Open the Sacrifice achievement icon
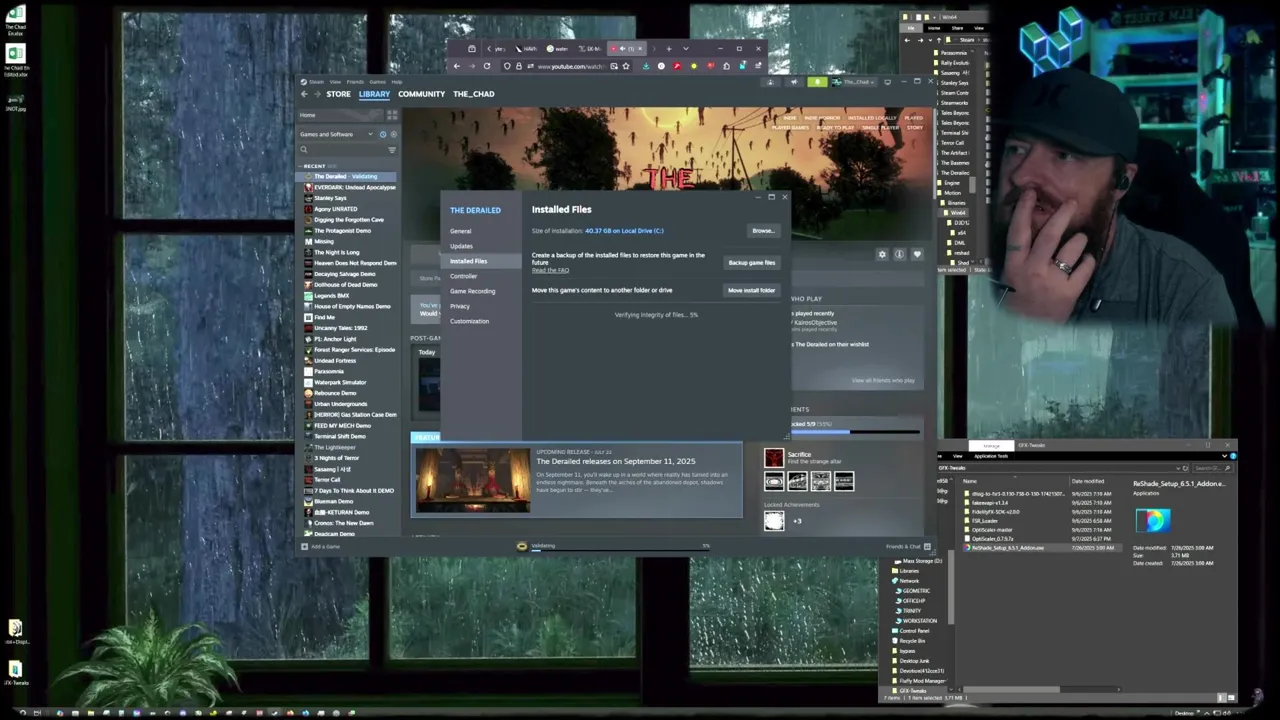The image size is (1280, 720). [774, 459]
